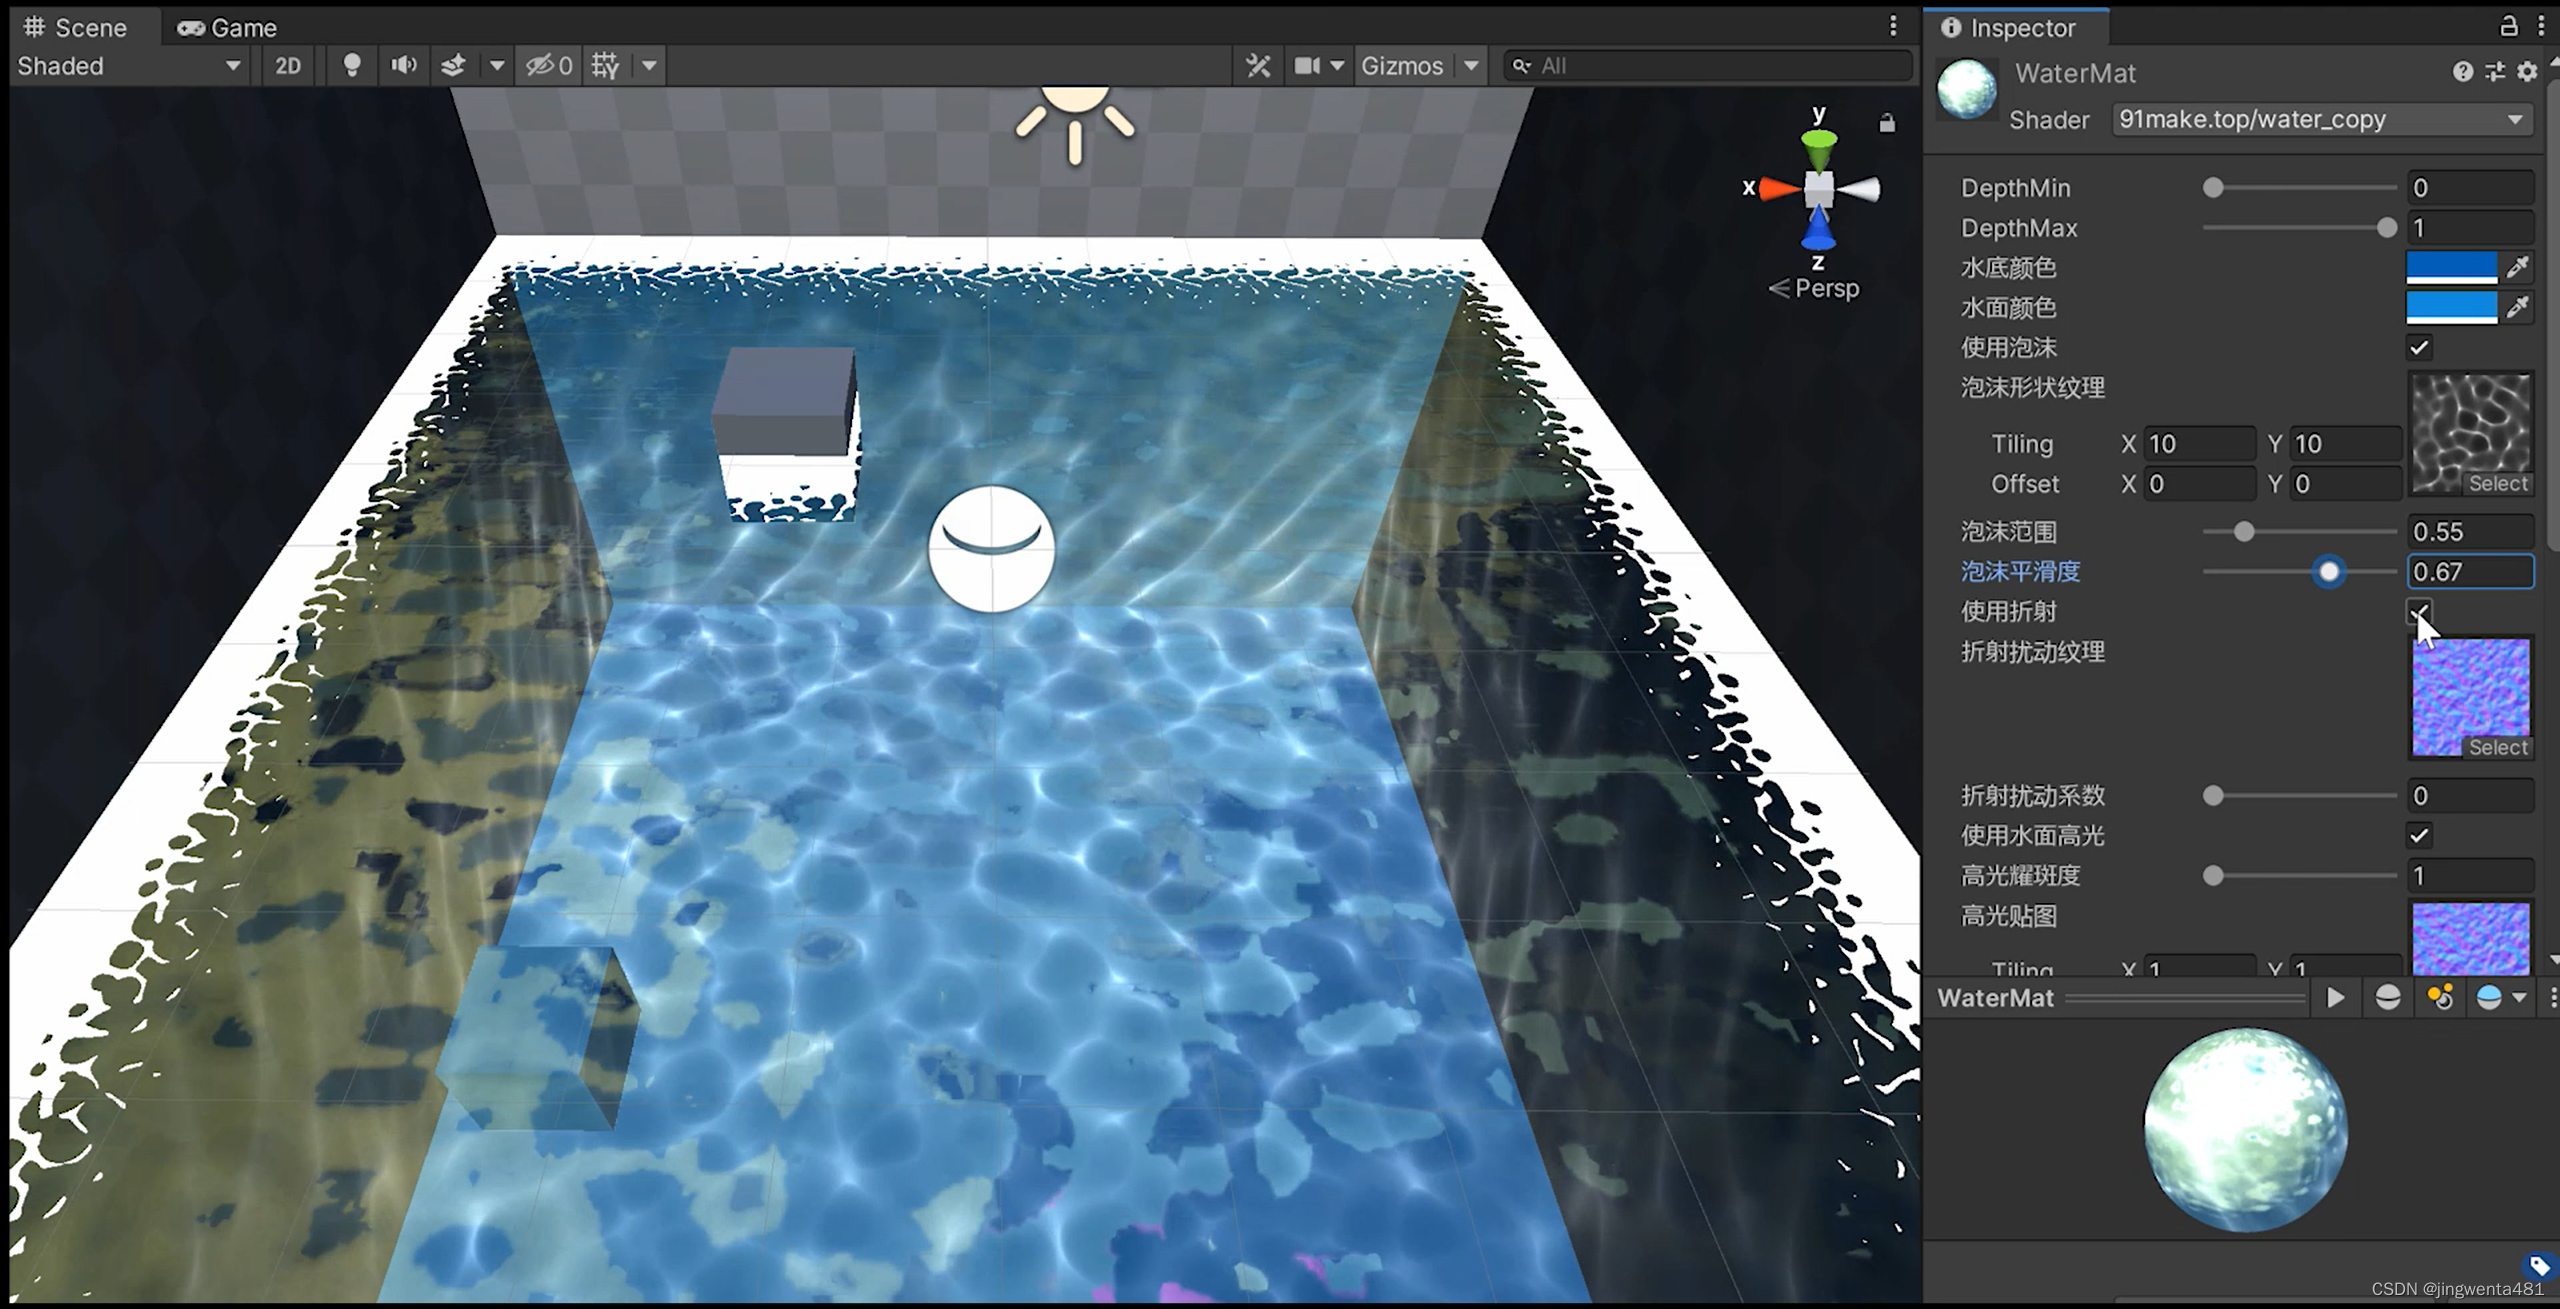Uncheck the 使用泡沫 foam checkbox
The height and width of the screenshot is (1309, 2560).
coord(2419,348)
